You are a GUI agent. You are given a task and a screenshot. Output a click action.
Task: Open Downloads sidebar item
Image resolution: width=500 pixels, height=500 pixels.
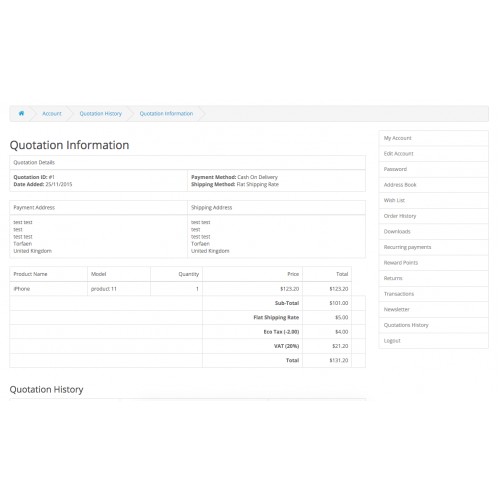[434, 231]
